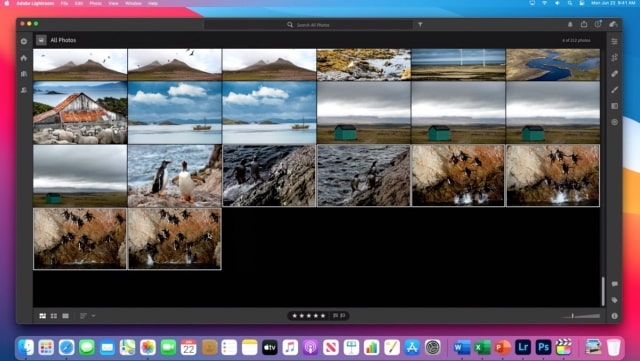
Task: Select the Linear Gradient tool
Action: tap(614, 106)
